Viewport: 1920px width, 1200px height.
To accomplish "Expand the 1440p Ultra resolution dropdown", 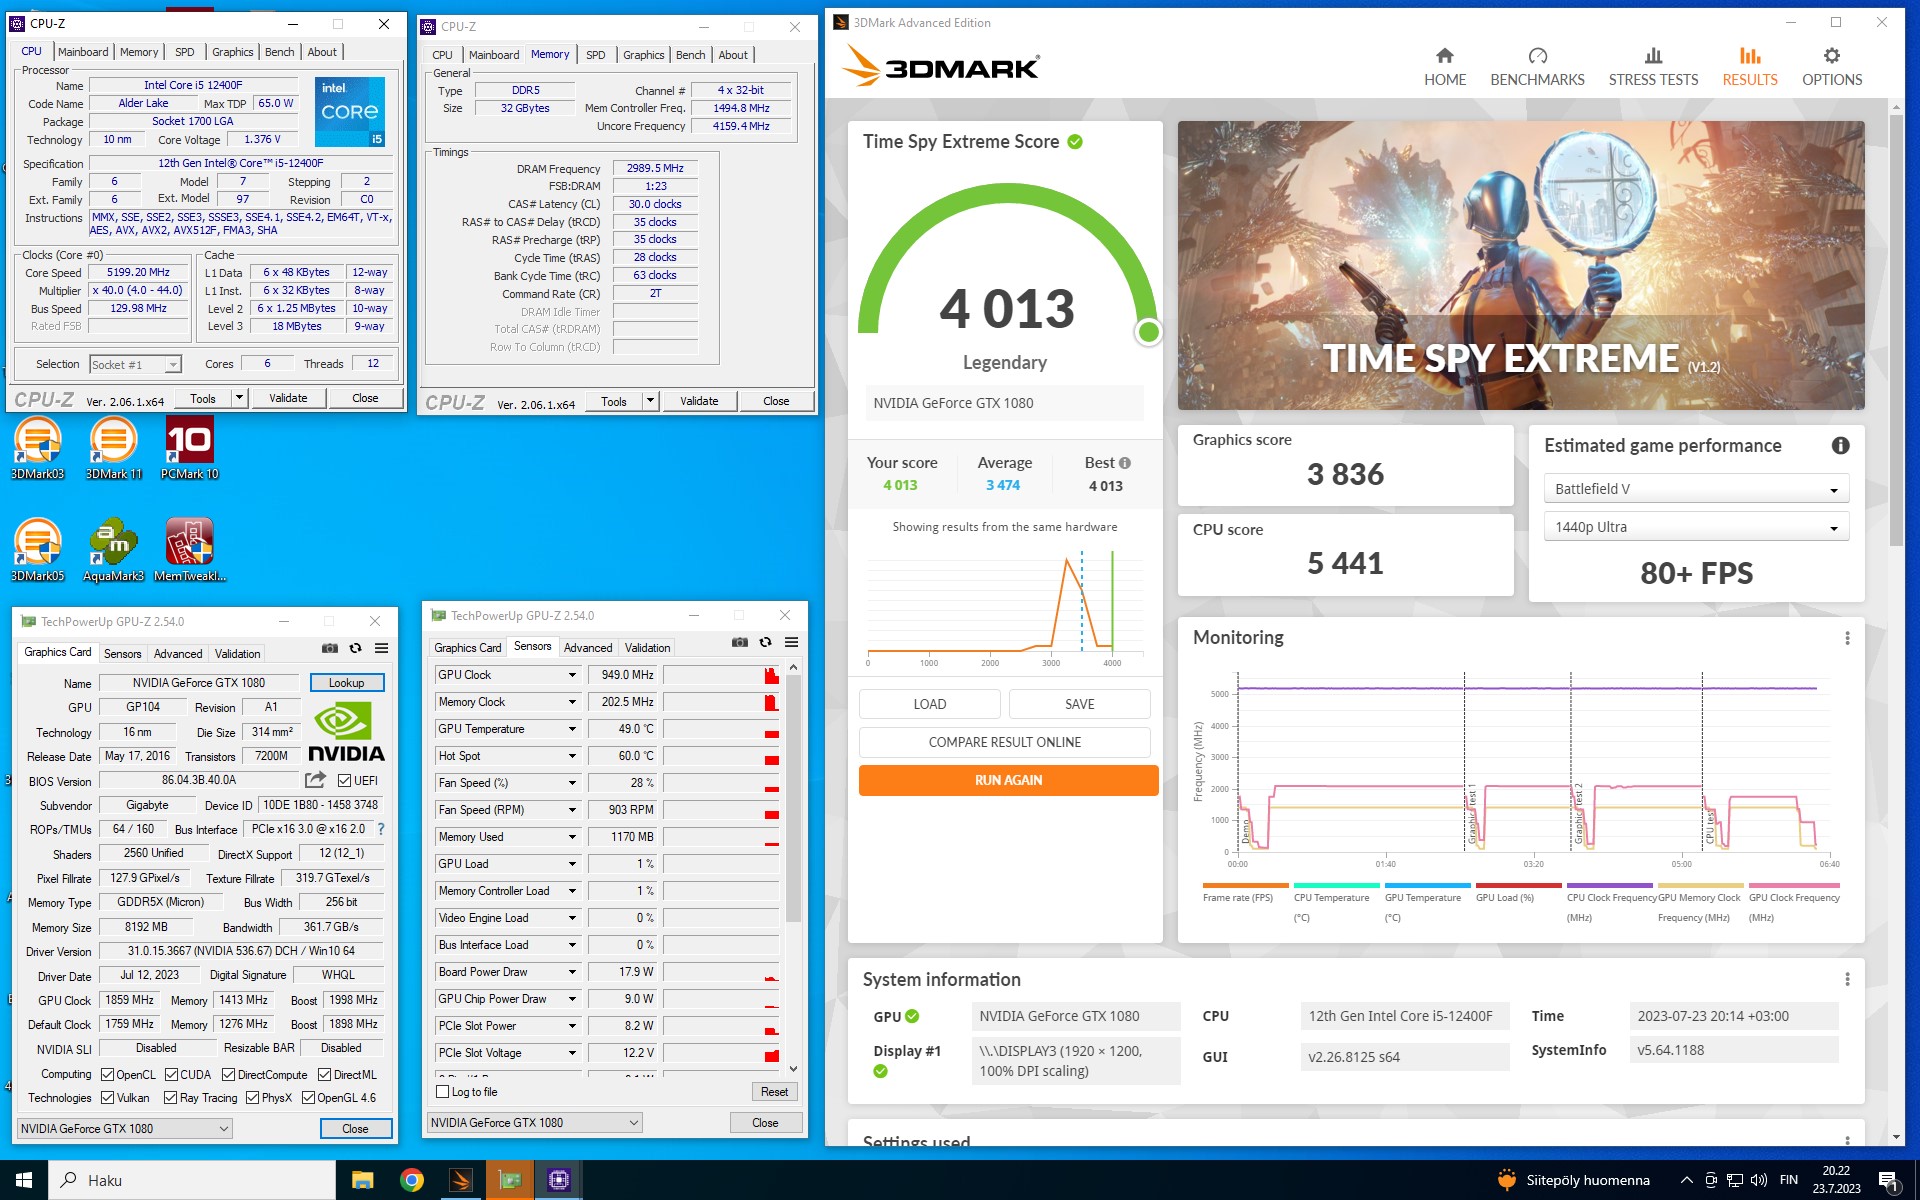I will 1696,527.
